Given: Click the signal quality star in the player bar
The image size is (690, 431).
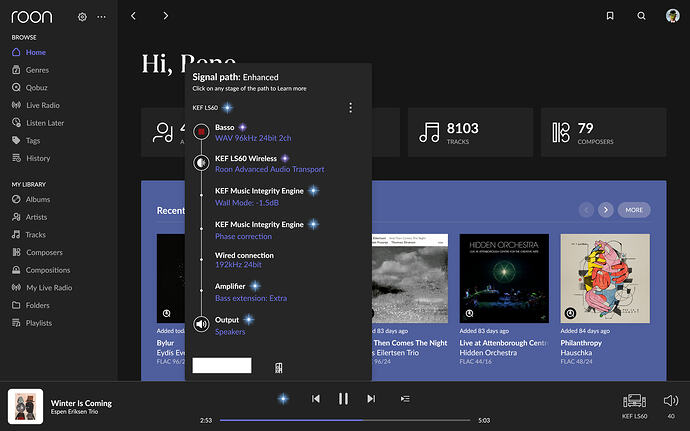Looking at the screenshot, I should tap(283, 399).
